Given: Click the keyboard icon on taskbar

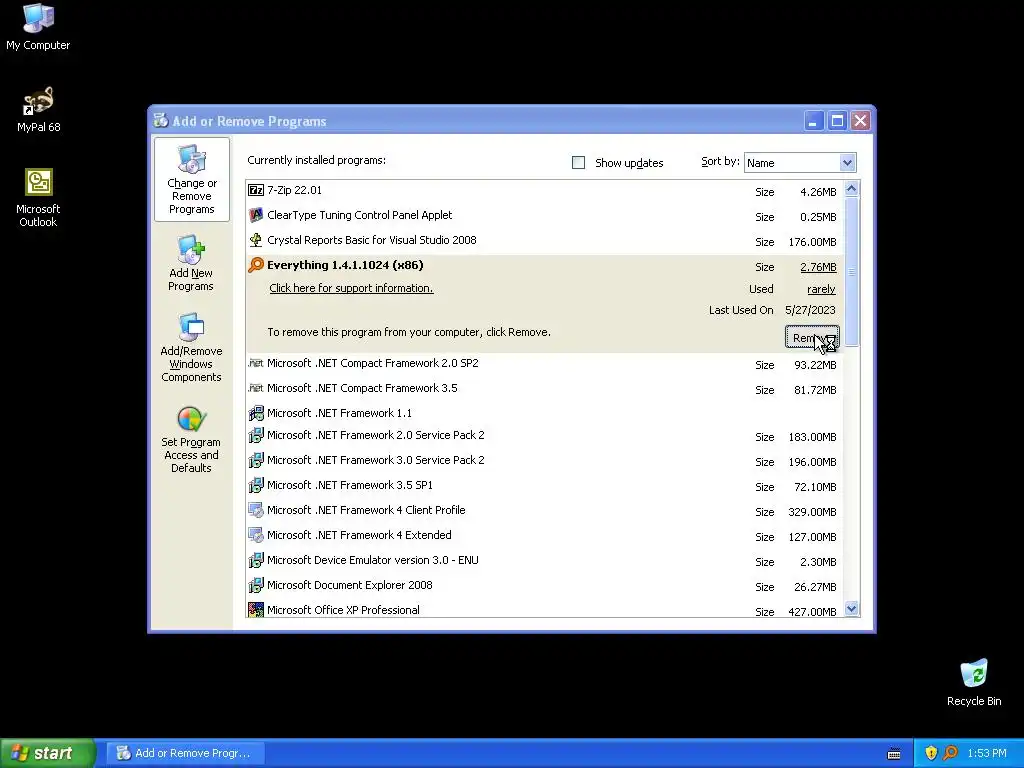Looking at the screenshot, I should click(894, 754).
